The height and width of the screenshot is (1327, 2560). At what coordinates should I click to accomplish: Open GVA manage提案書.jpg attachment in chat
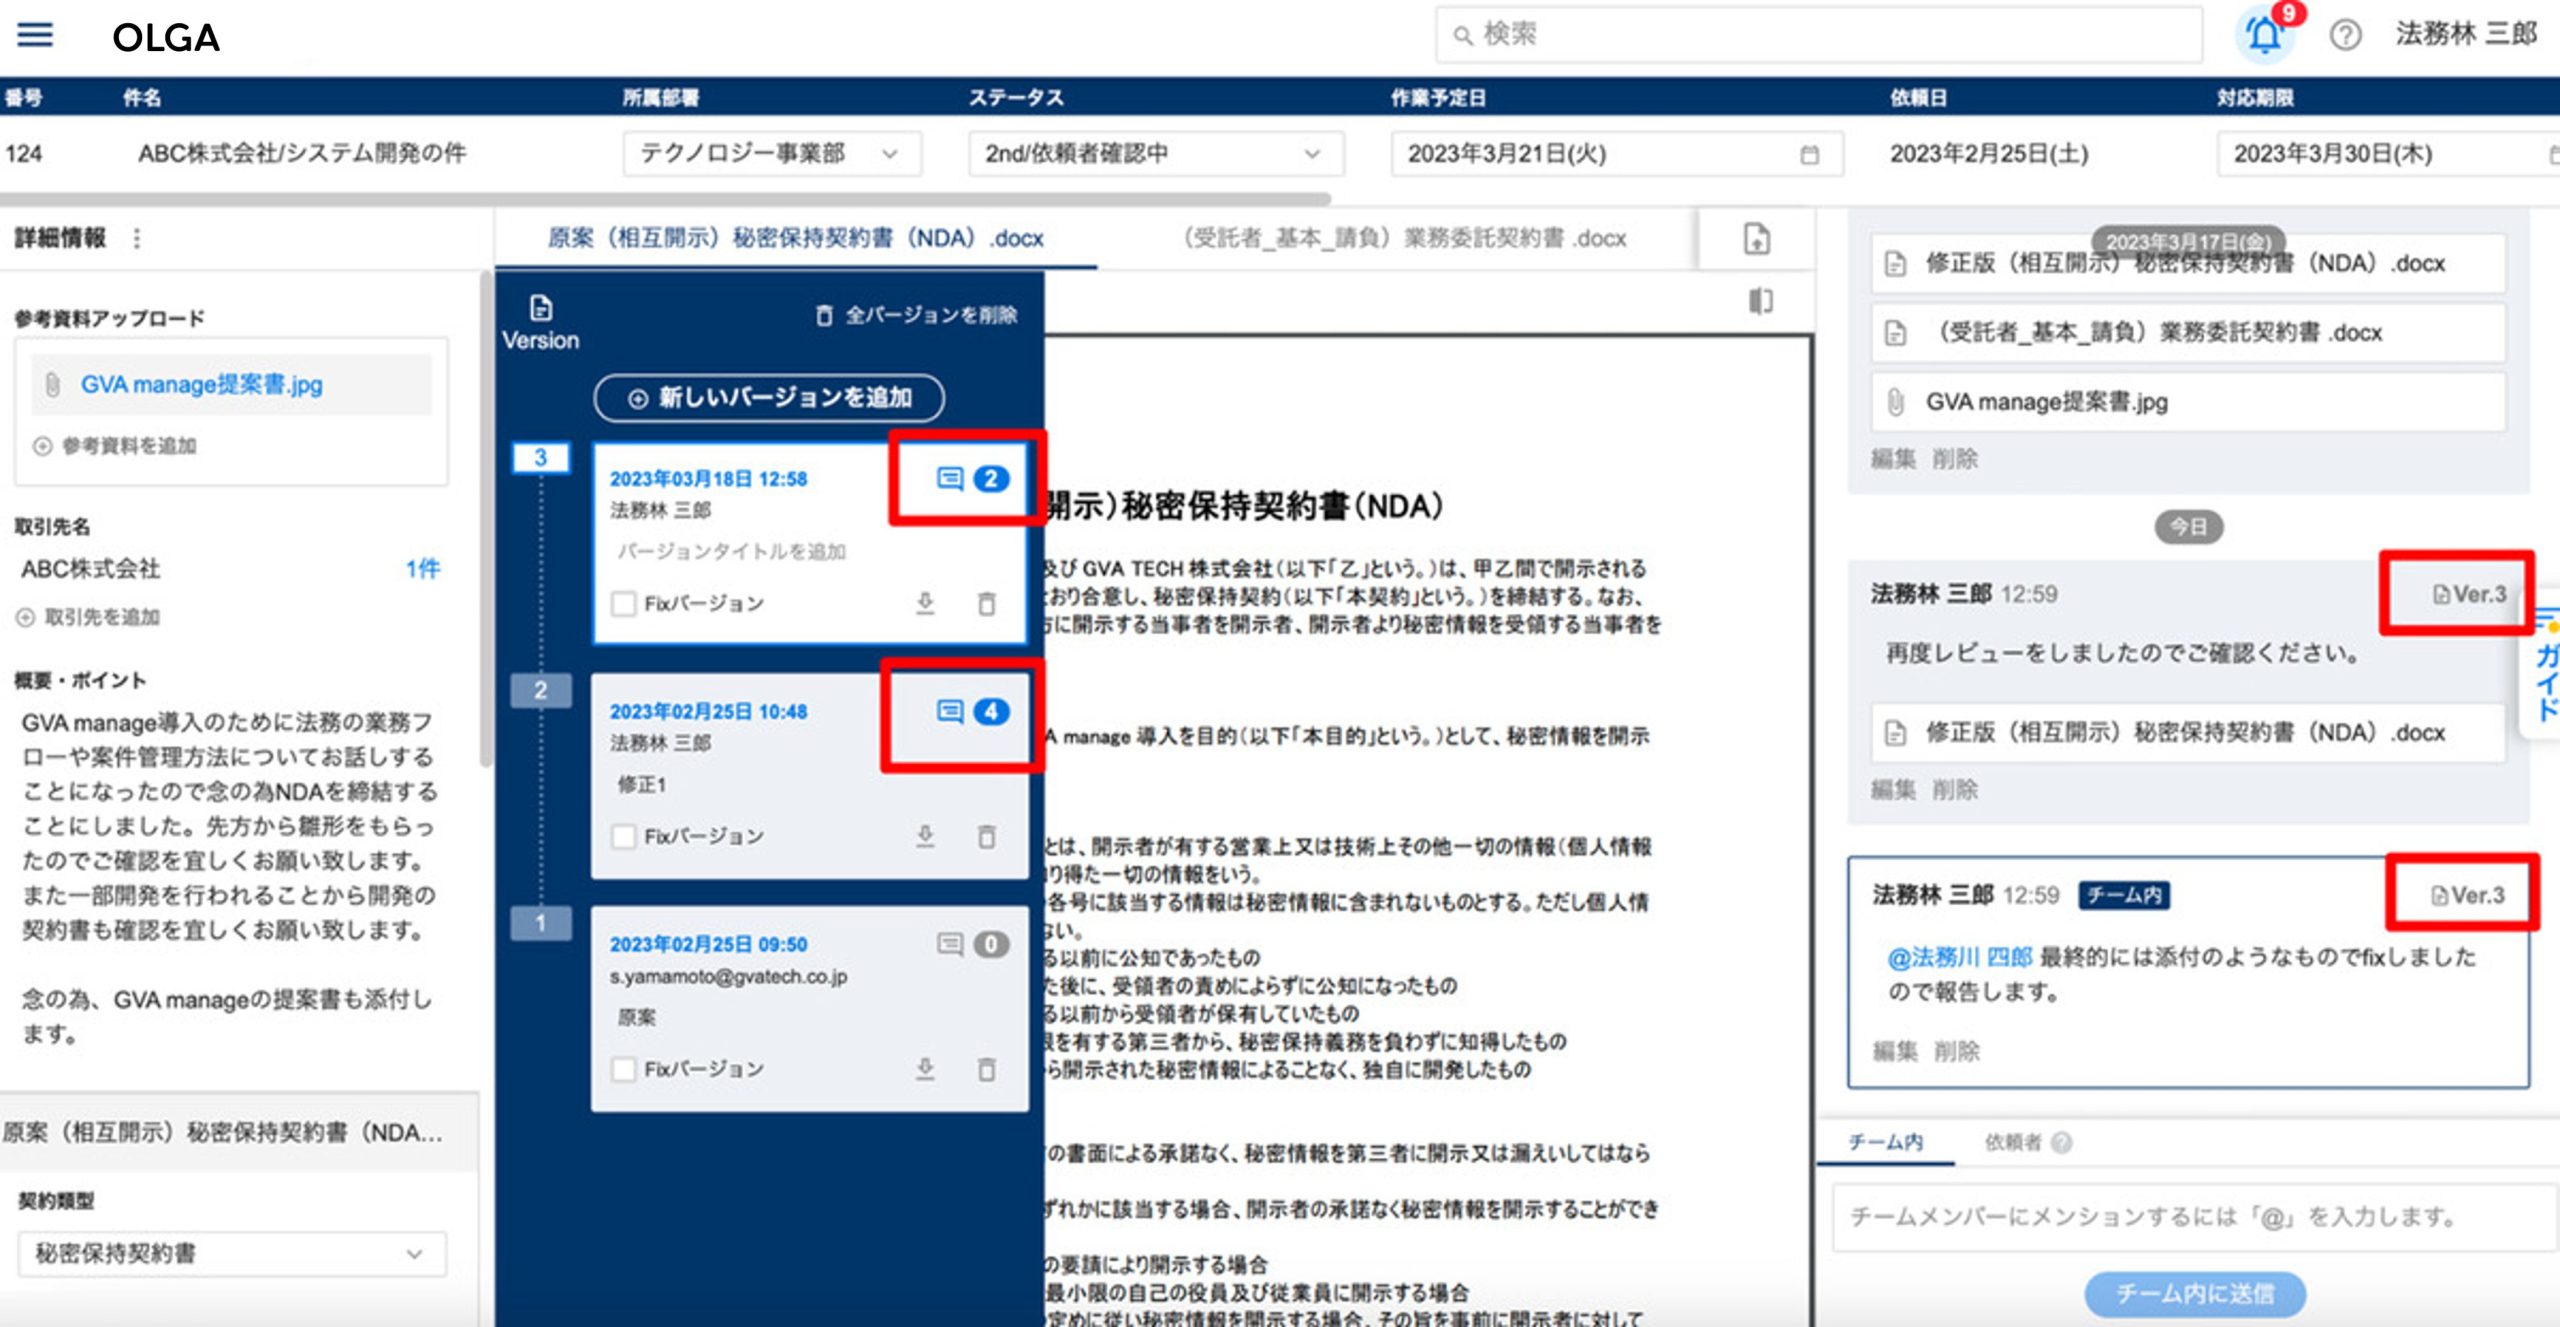tap(2188, 401)
